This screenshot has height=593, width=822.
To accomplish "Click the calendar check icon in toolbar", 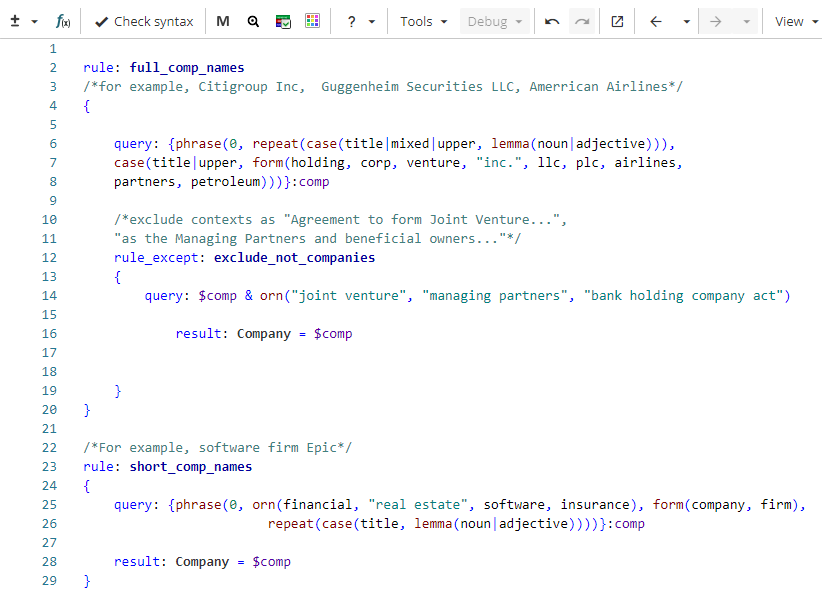I will (x=283, y=21).
